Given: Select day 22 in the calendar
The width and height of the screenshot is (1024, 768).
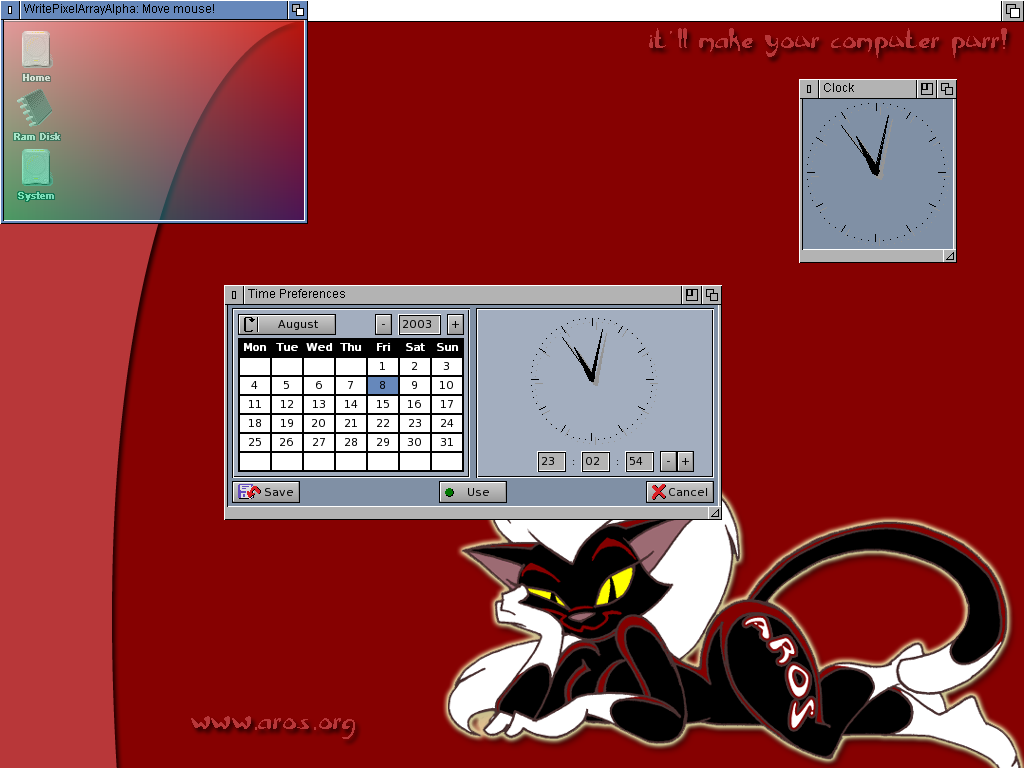Looking at the screenshot, I should (383, 423).
